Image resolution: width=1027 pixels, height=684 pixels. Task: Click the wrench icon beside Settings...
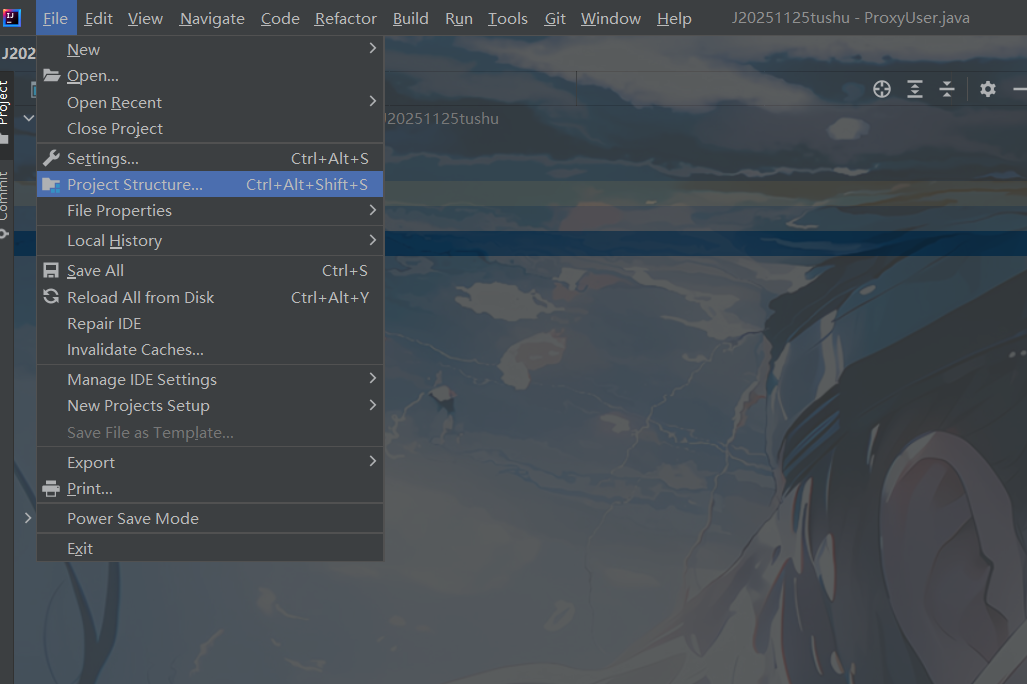pos(51,158)
